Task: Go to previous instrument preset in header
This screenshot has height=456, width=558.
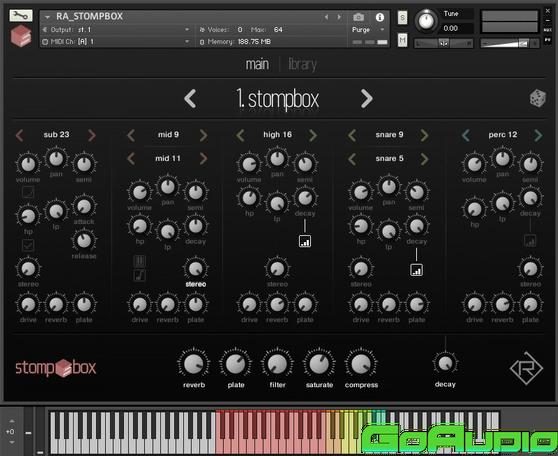Action: [326, 17]
